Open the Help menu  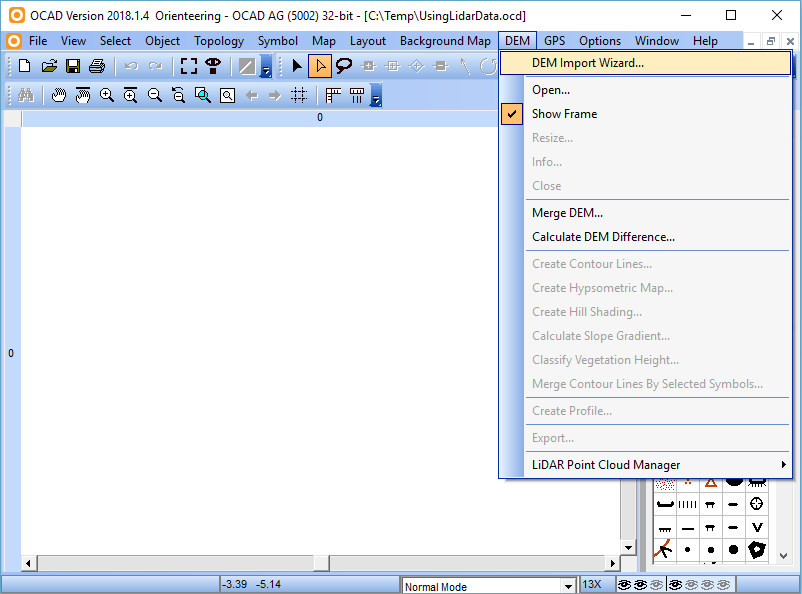pos(705,41)
